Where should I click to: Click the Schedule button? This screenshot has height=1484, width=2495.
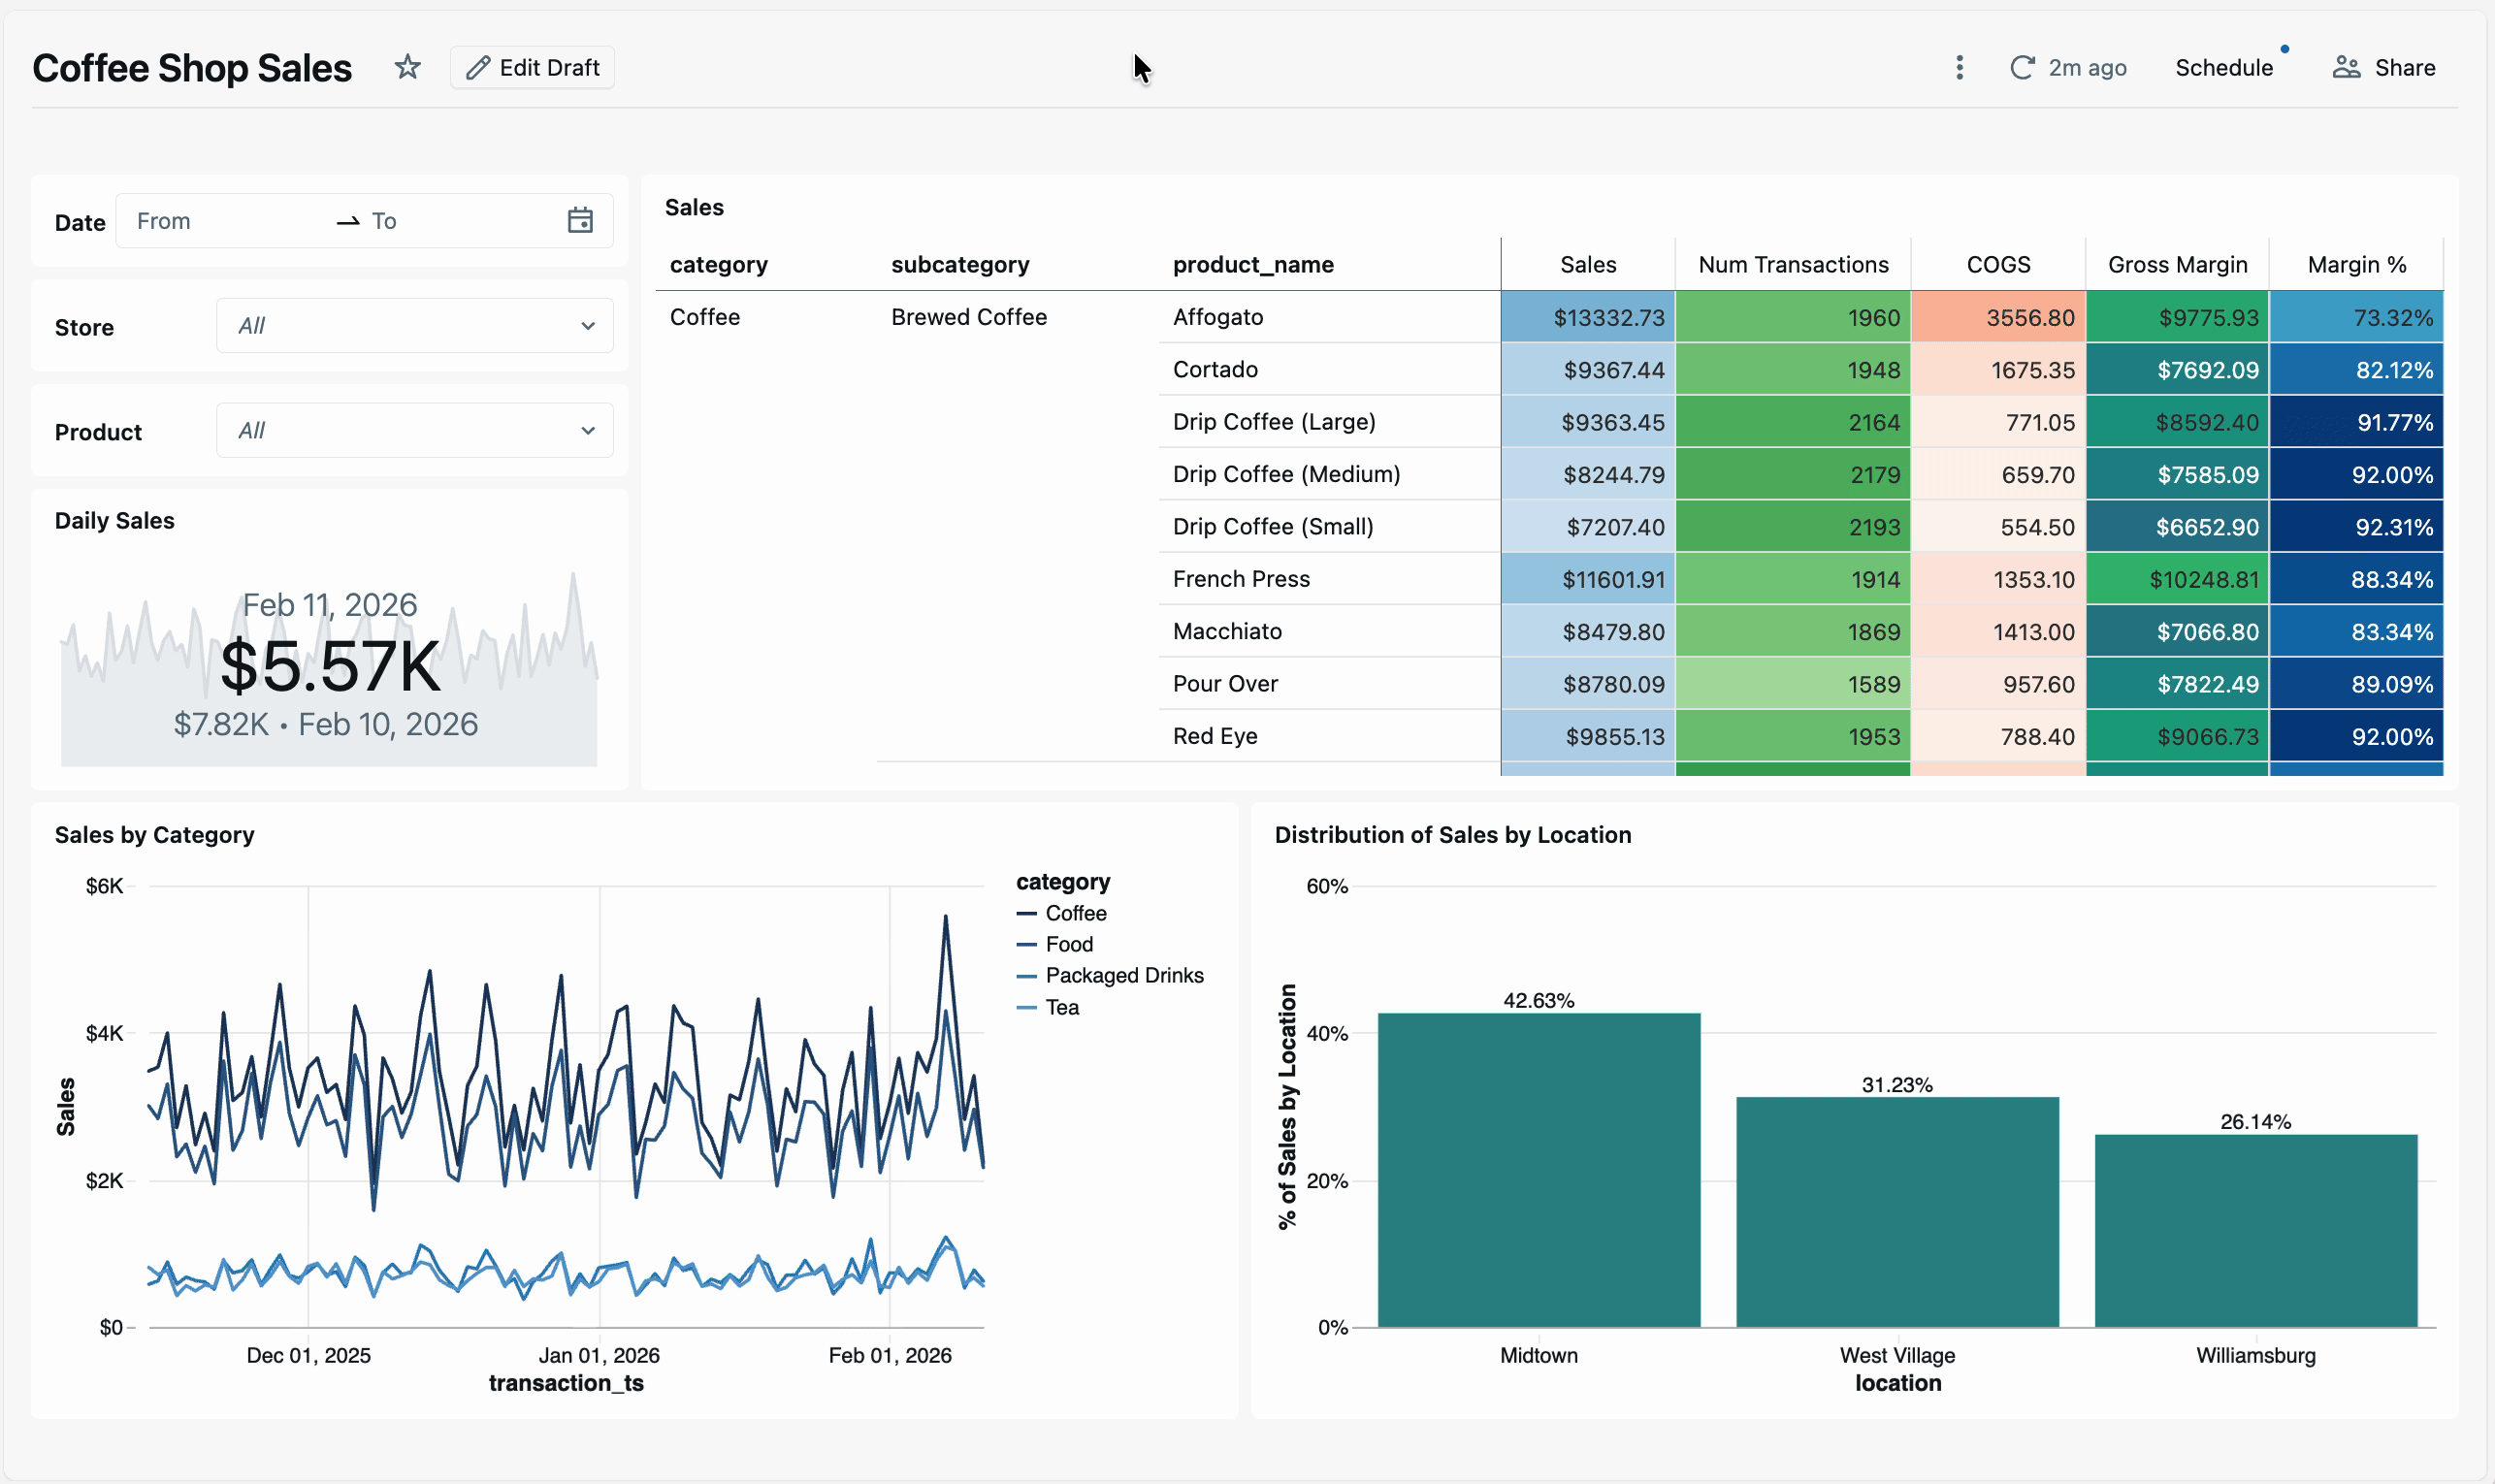coord(2225,67)
